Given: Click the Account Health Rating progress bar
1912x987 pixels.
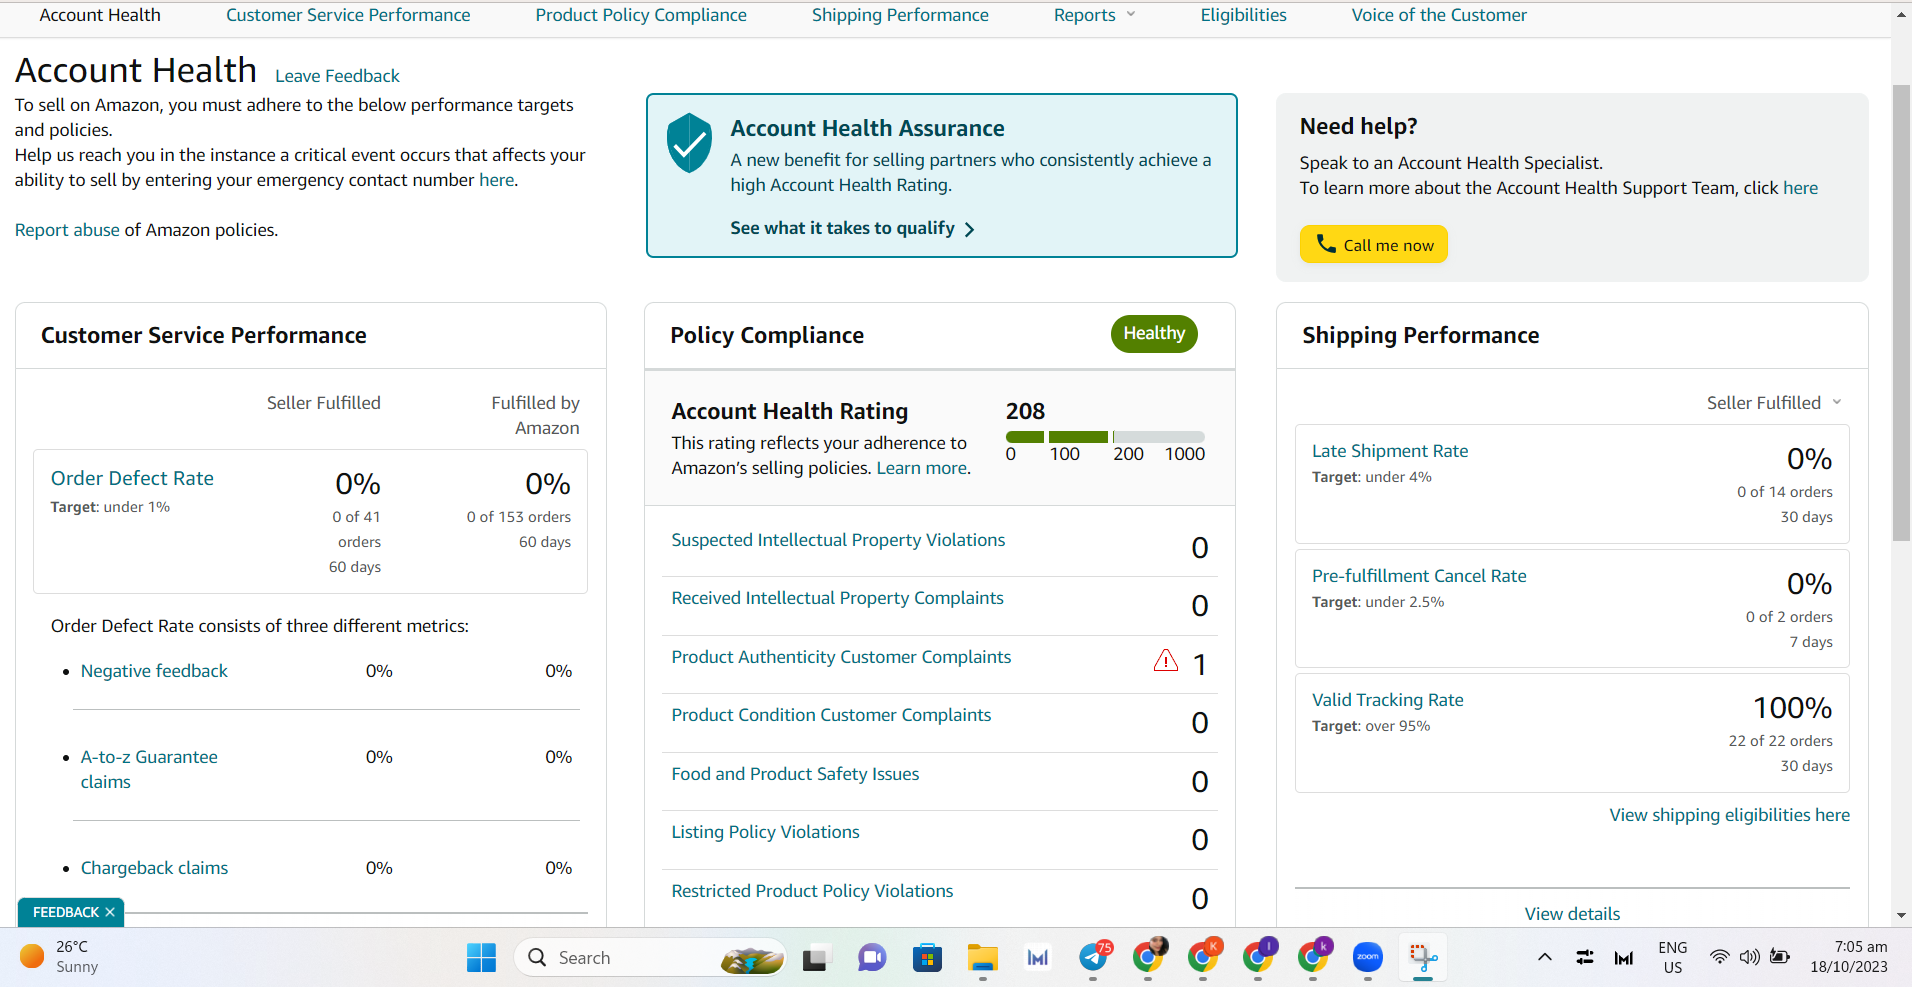Looking at the screenshot, I should pos(1105,437).
